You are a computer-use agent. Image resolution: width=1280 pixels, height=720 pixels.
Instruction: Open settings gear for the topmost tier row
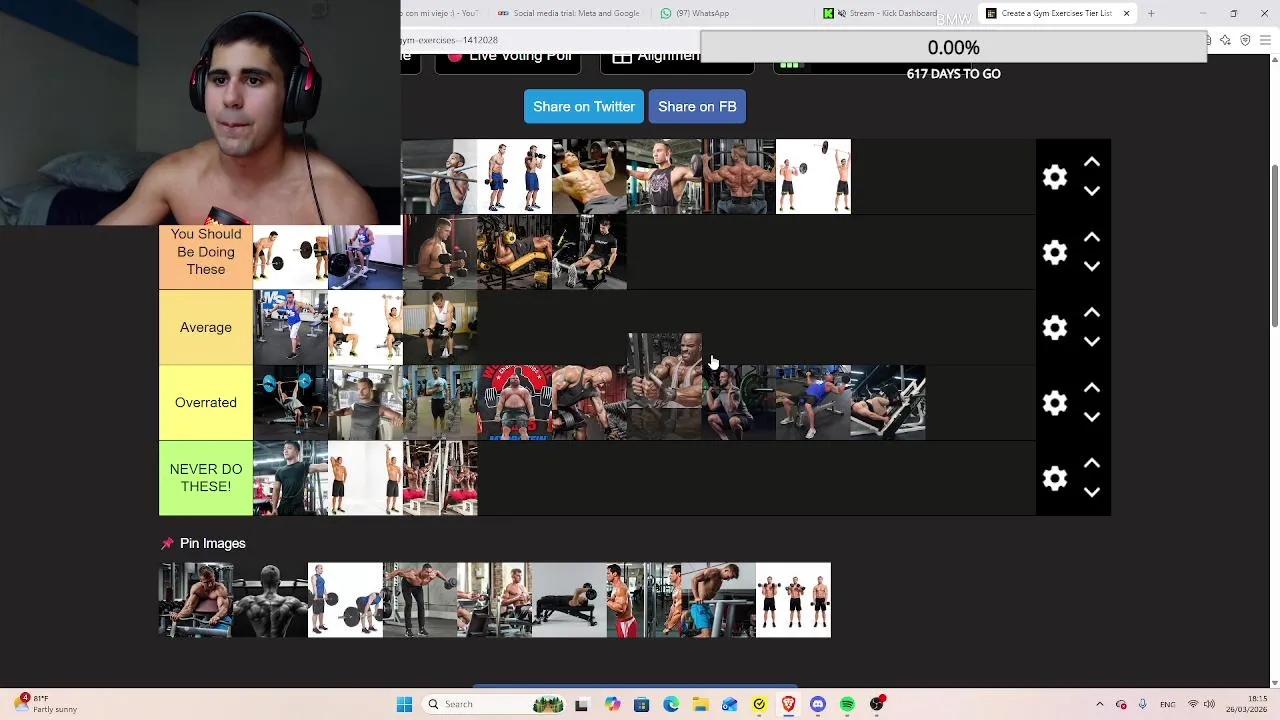click(1055, 177)
